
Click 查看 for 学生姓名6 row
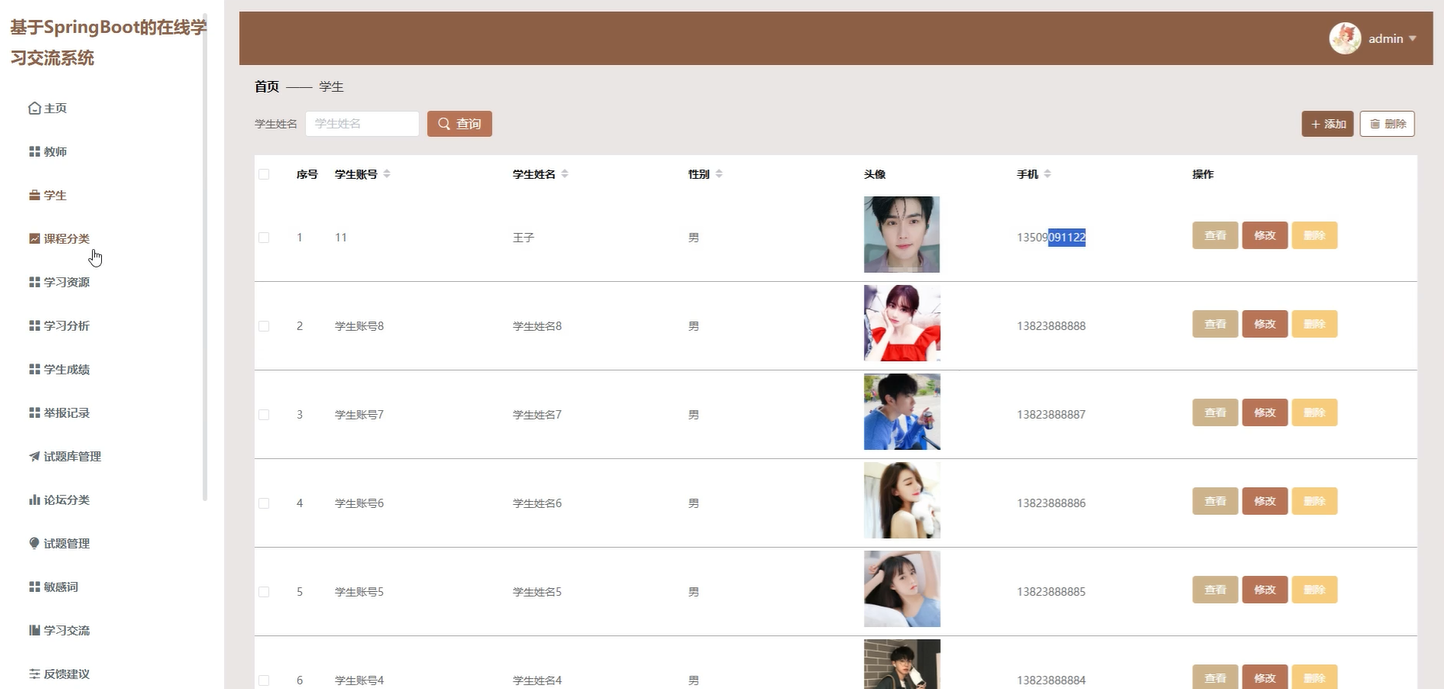1215,501
